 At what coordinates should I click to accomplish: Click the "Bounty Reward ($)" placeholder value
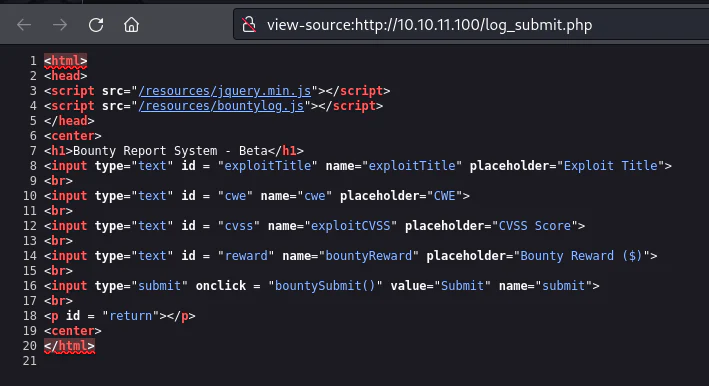click(582, 256)
